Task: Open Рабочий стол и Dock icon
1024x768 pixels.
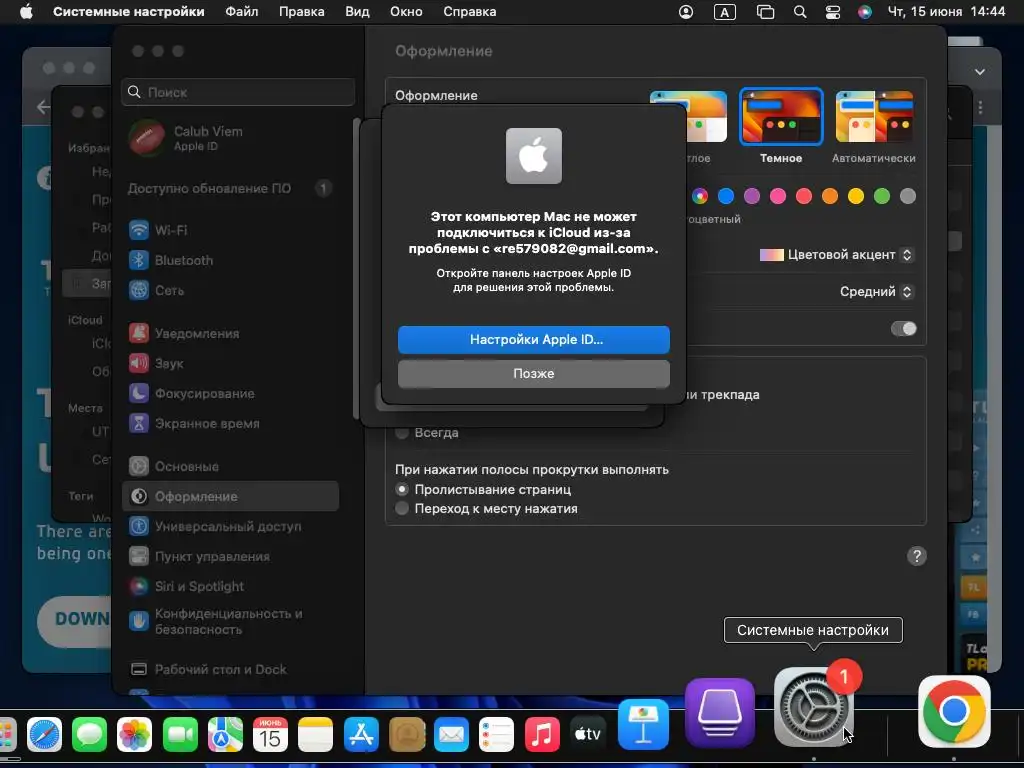Action: coord(138,669)
